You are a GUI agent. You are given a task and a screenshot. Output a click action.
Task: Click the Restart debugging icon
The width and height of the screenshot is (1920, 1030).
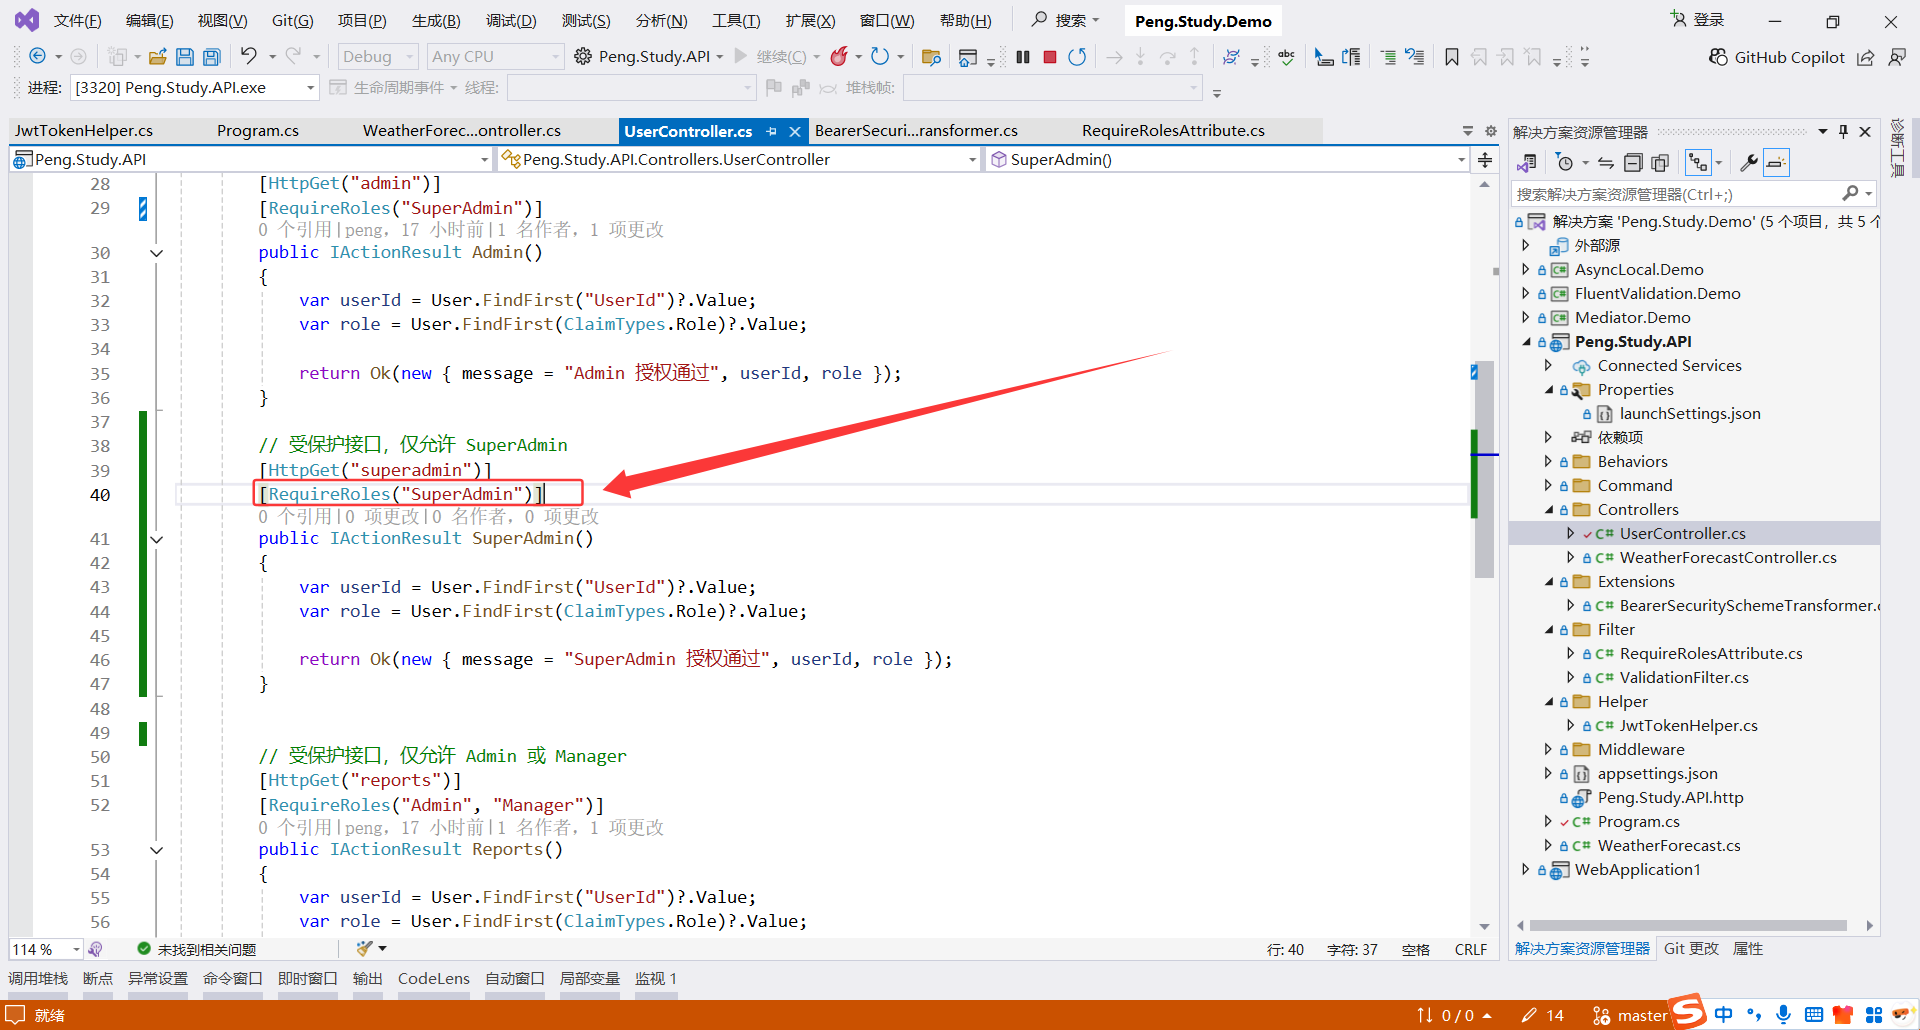1077,57
